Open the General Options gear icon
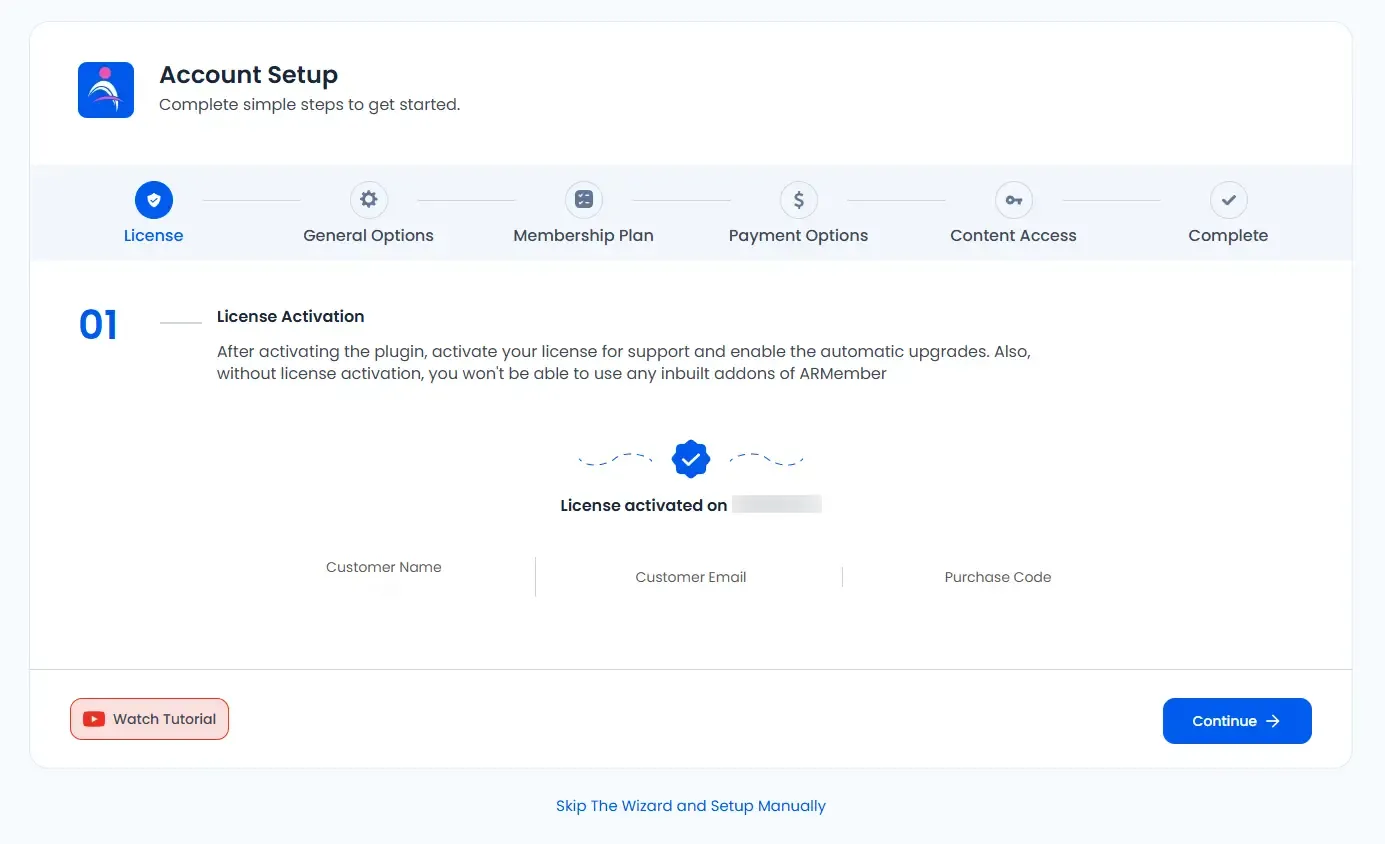Viewport: 1385px width, 844px height. point(368,200)
